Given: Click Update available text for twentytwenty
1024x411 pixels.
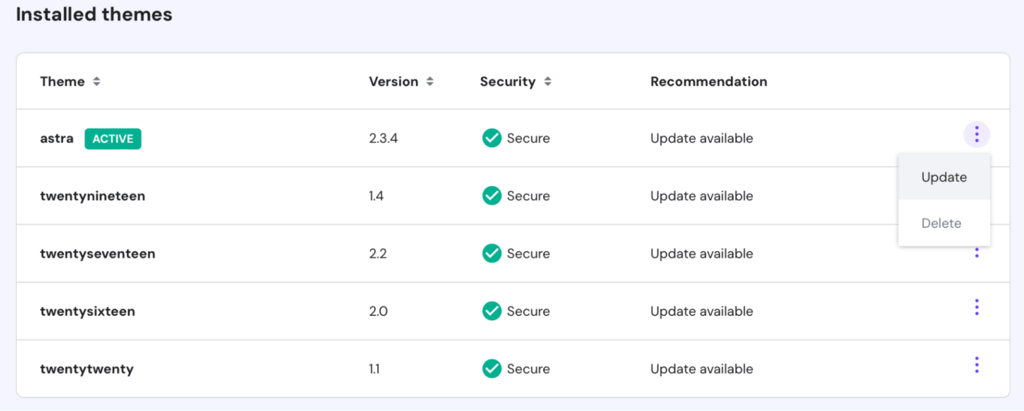Looking at the screenshot, I should [701, 369].
